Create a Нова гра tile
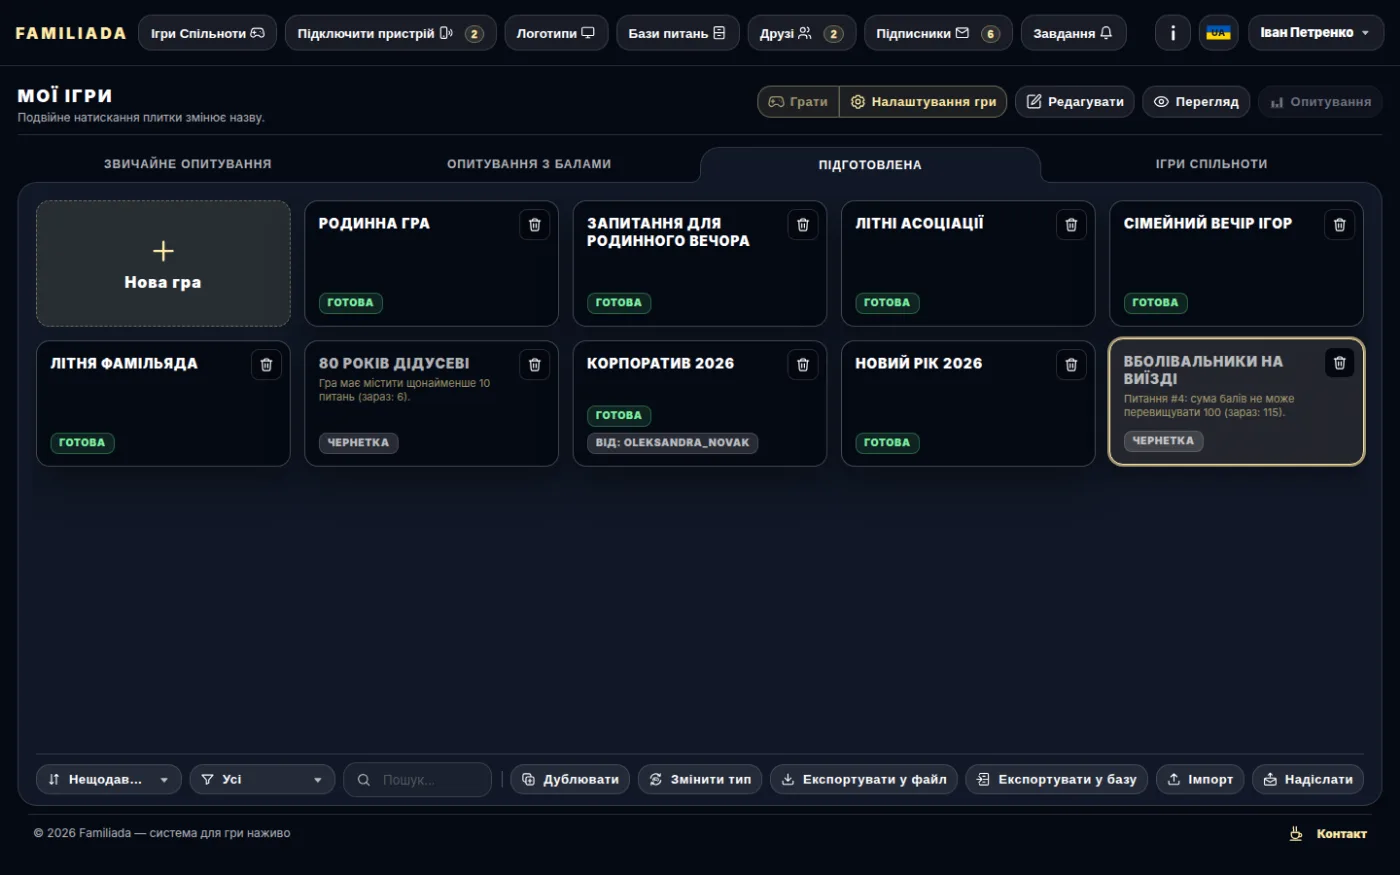The width and height of the screenshot is (1400, 875). coord(163,264)
